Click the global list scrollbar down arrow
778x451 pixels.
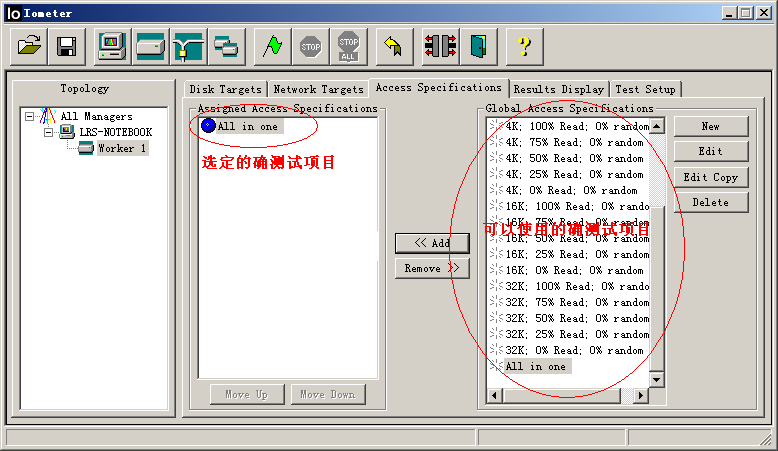pos(657,380)
